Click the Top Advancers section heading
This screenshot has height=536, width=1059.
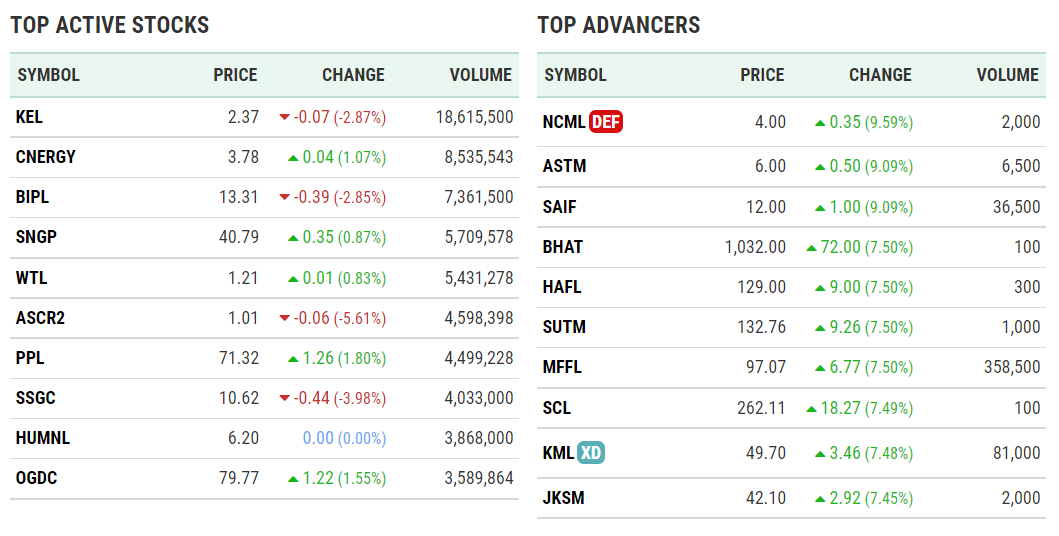tap(619, 25)
